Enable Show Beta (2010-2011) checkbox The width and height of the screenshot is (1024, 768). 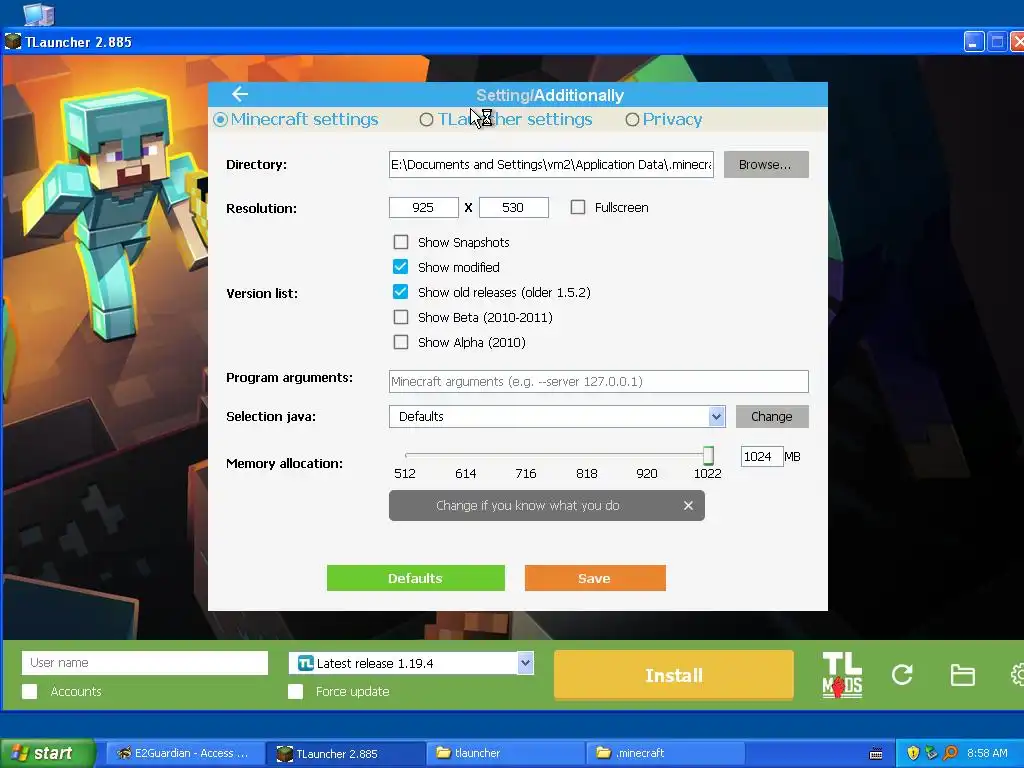point(400,317)
